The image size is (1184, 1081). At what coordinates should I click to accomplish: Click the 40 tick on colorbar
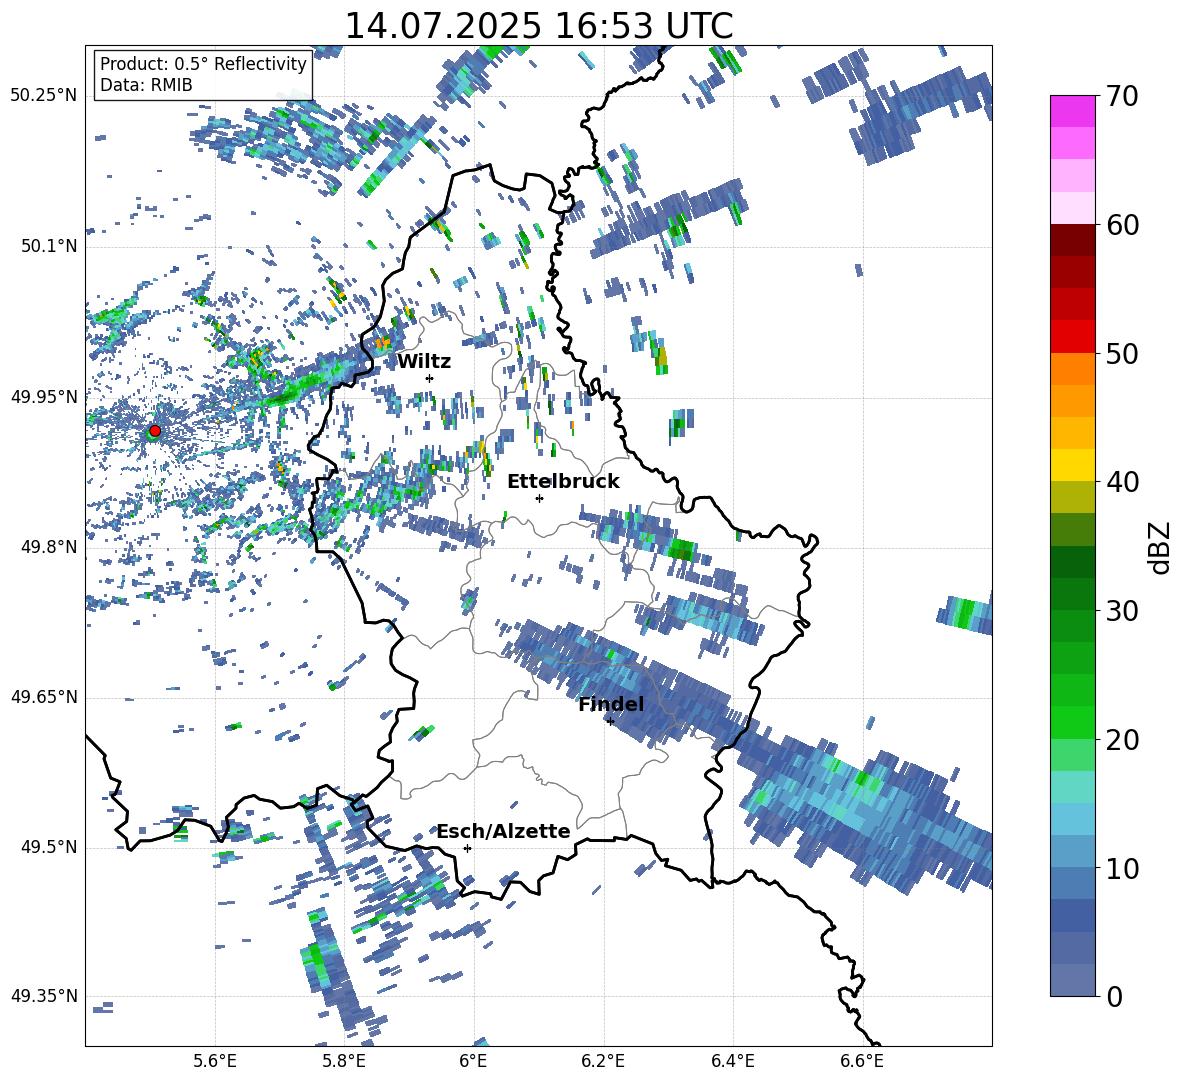click(1122, 482)
